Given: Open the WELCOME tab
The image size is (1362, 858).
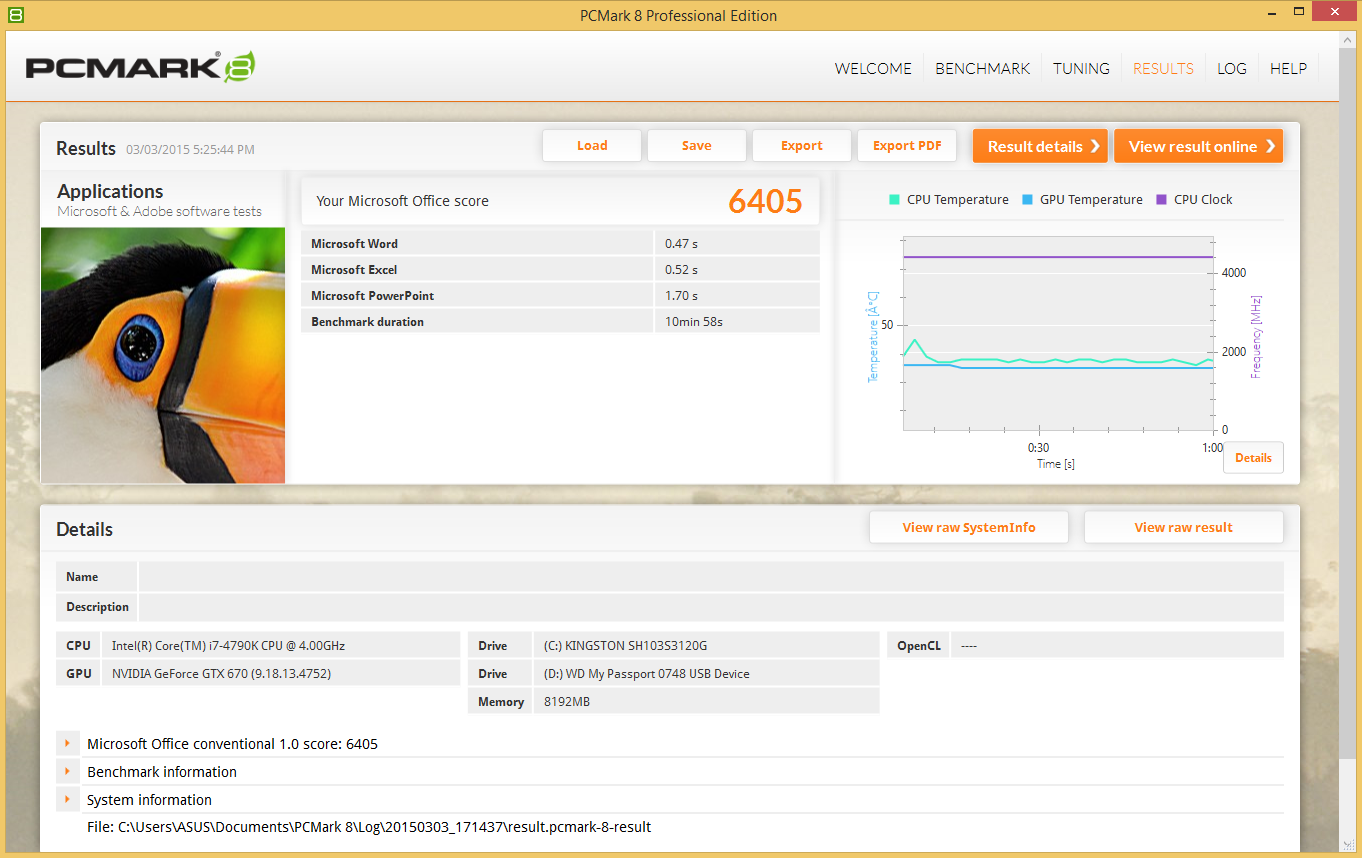Looking at the screenshot, I should [873, 69].
